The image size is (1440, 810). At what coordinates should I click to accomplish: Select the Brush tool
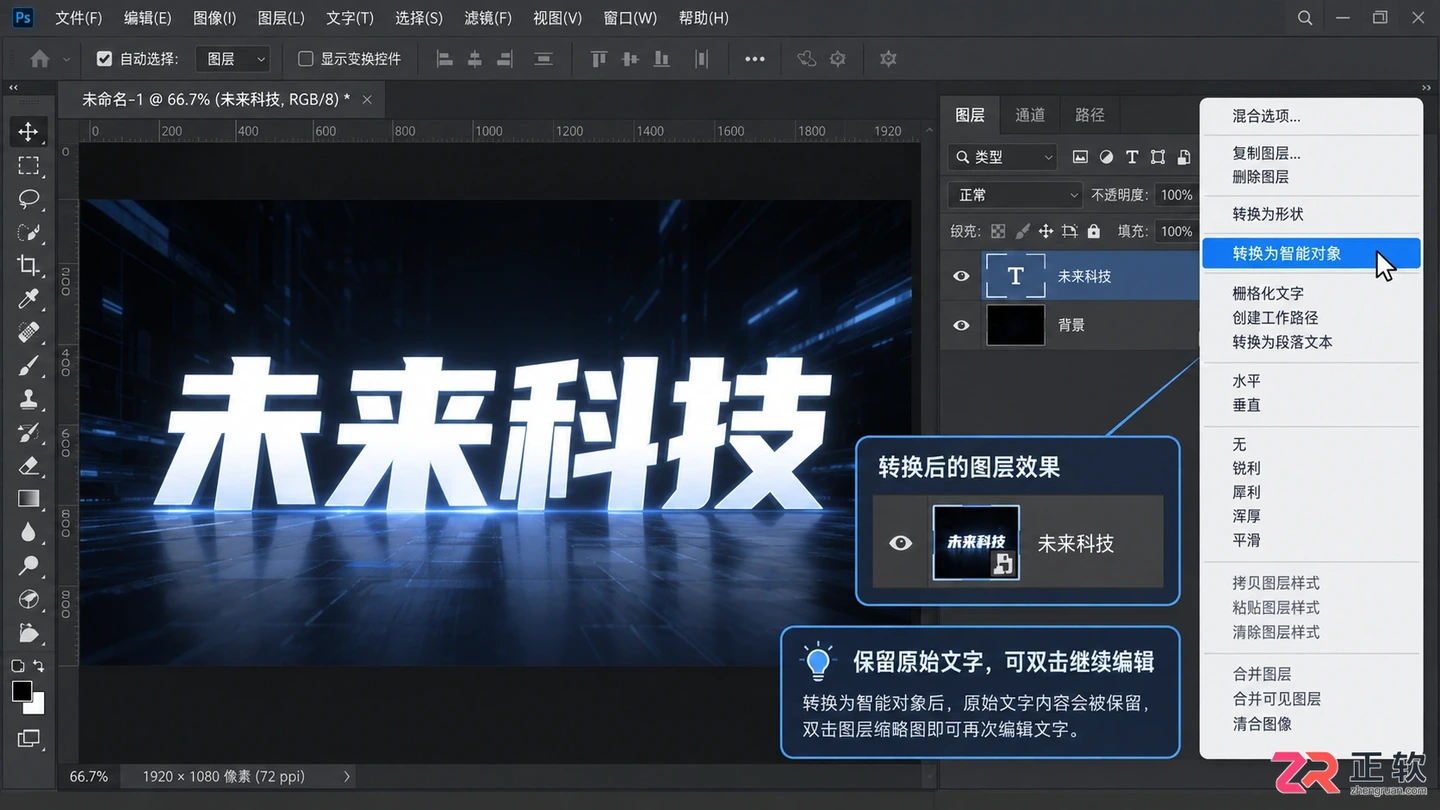click(x=28, y=365)
